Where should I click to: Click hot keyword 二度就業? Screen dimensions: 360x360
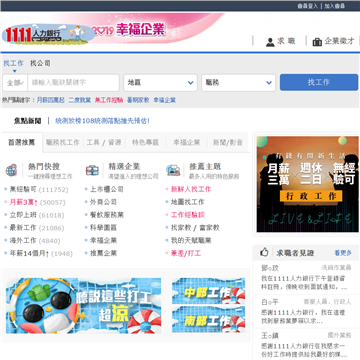(80, 100)
